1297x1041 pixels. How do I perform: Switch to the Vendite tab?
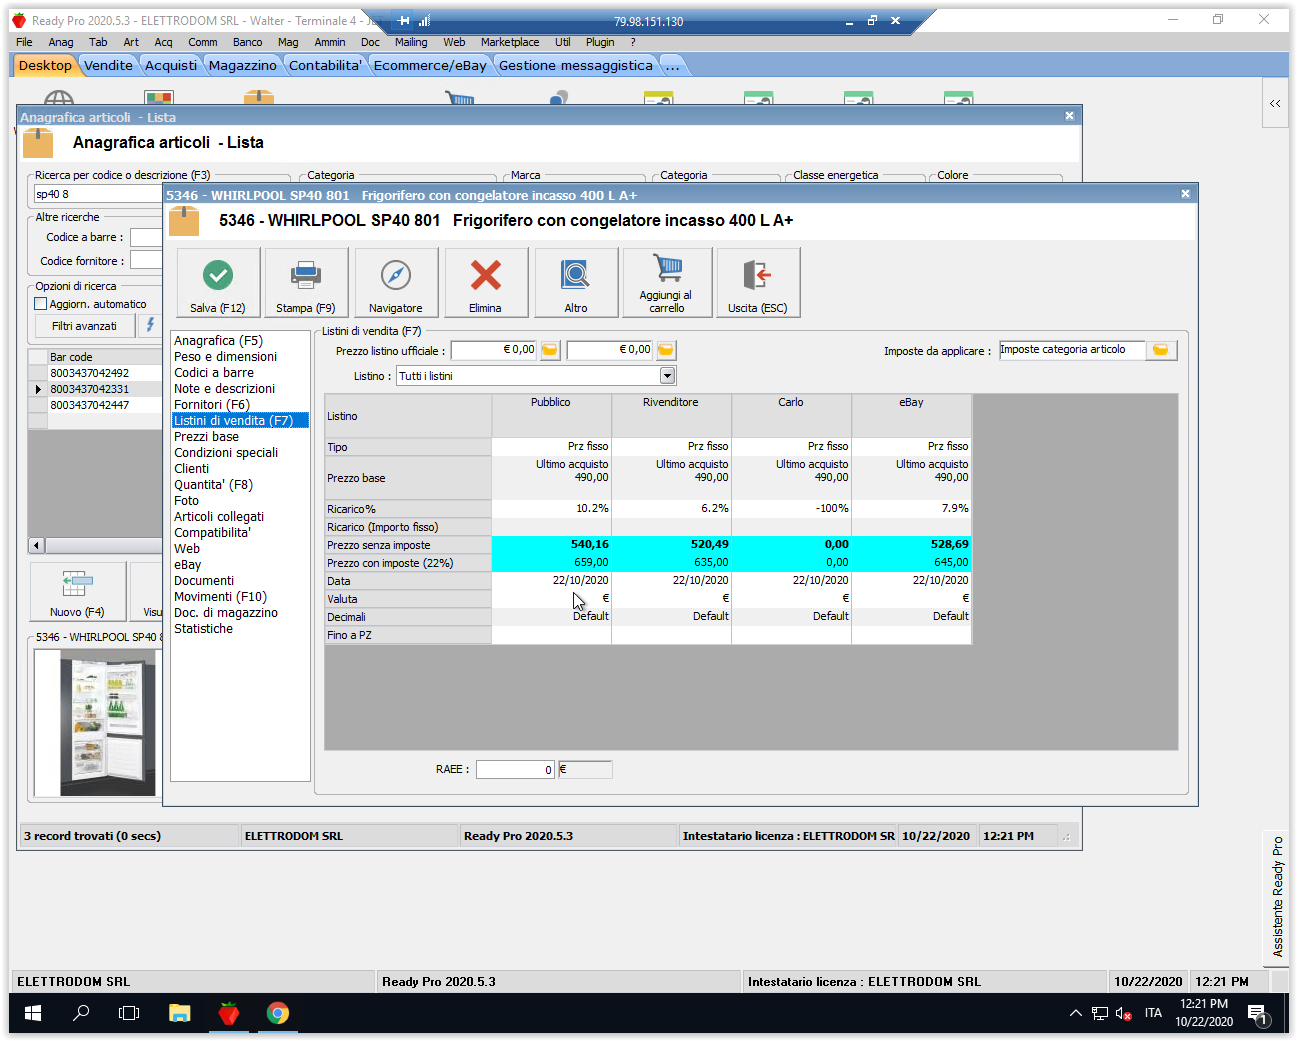click(108, 66)
